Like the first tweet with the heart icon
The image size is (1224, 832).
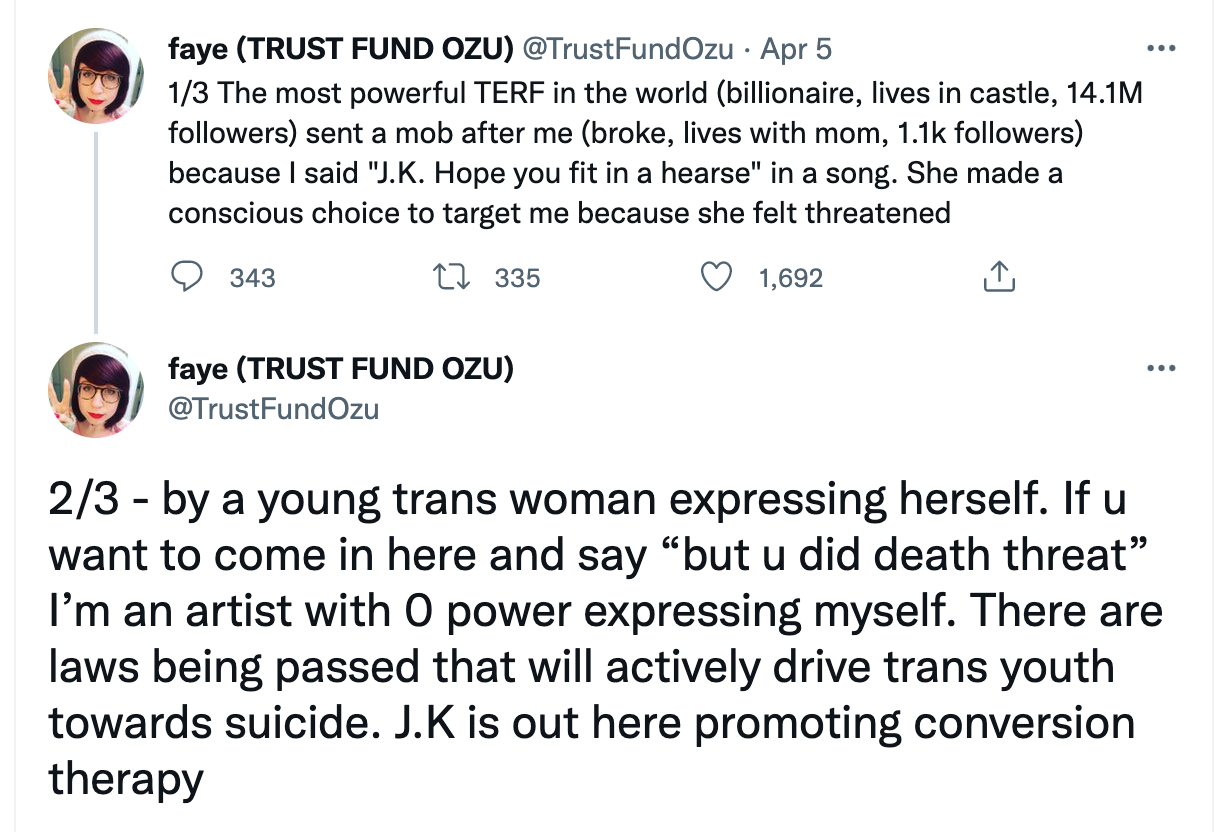pyautogui.click(x=716, y=277)
